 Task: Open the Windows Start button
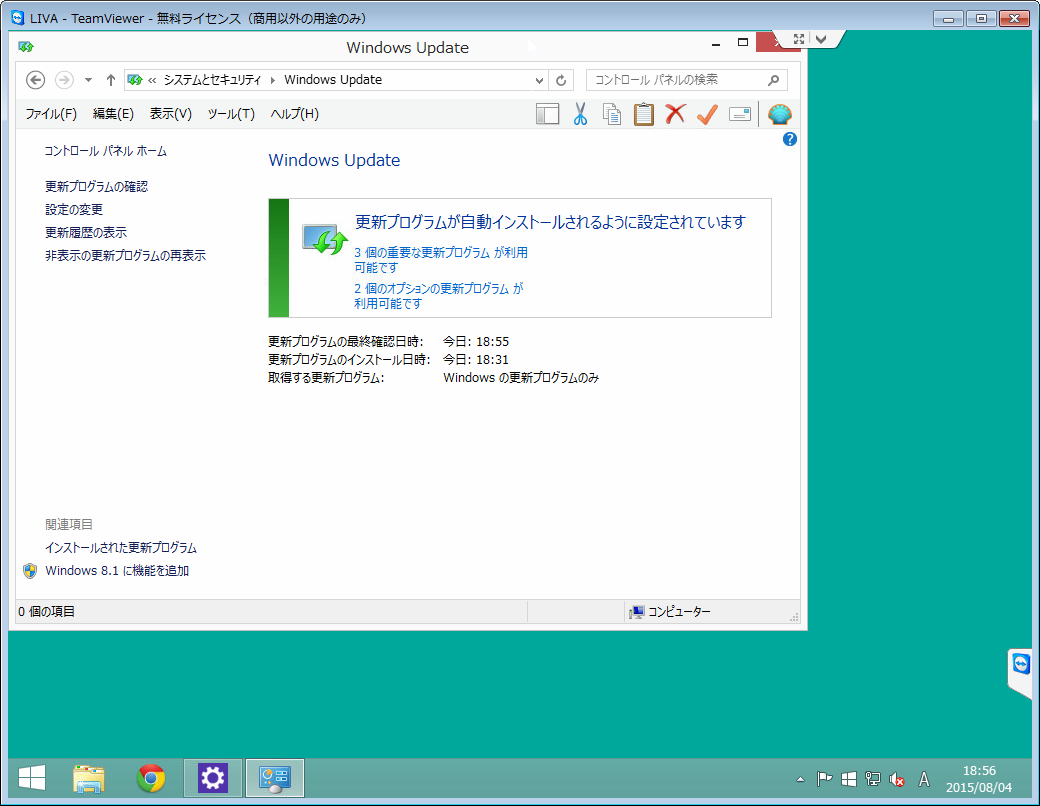pos(32,778)
